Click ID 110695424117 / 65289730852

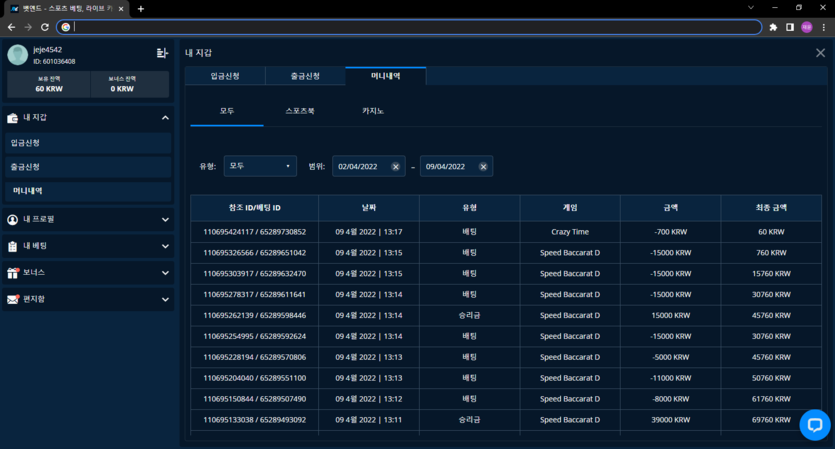[x=255, y=232]
